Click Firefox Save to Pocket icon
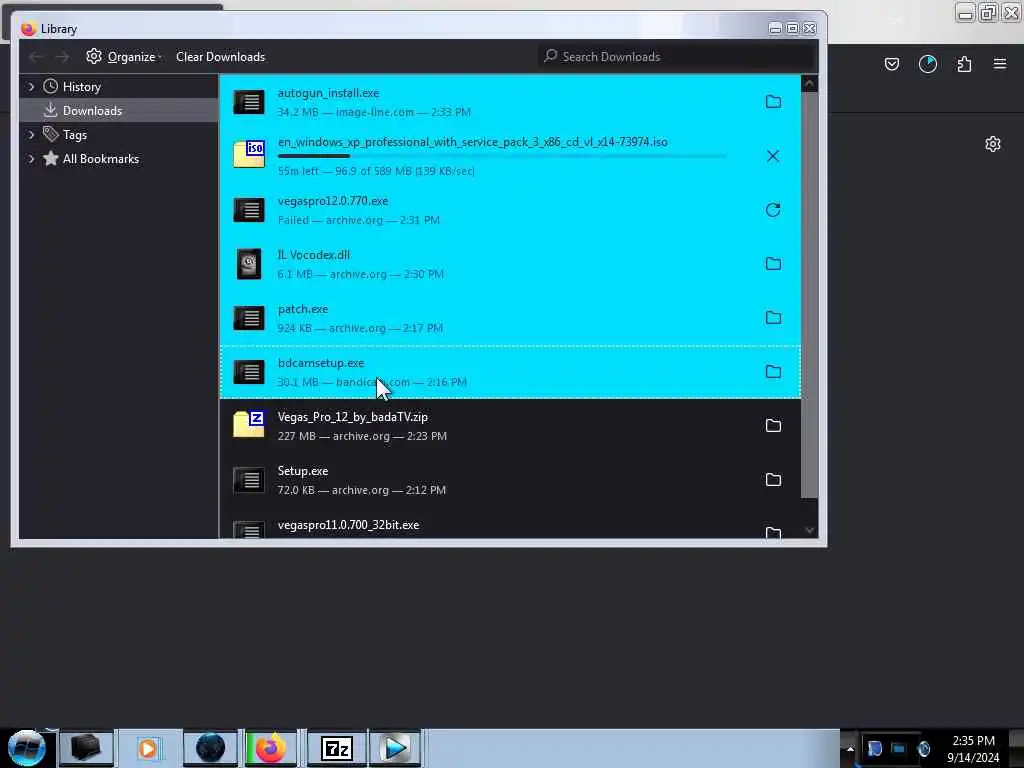 892,64
